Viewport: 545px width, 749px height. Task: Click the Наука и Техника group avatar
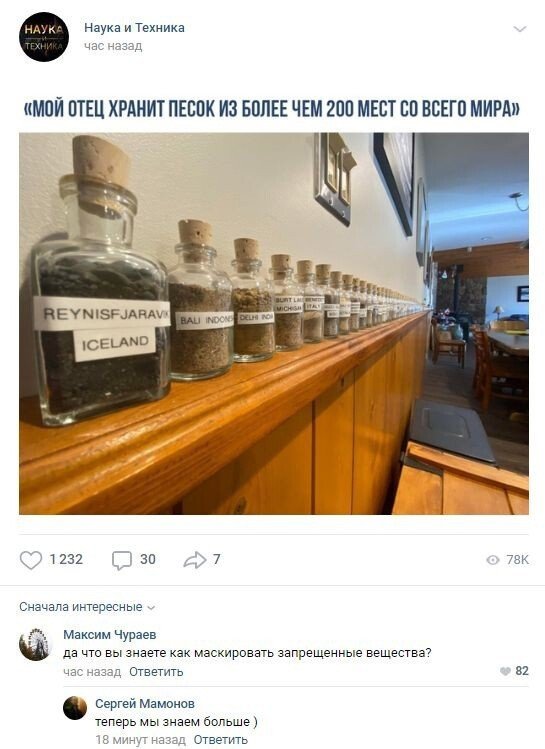tap(44, 37)
